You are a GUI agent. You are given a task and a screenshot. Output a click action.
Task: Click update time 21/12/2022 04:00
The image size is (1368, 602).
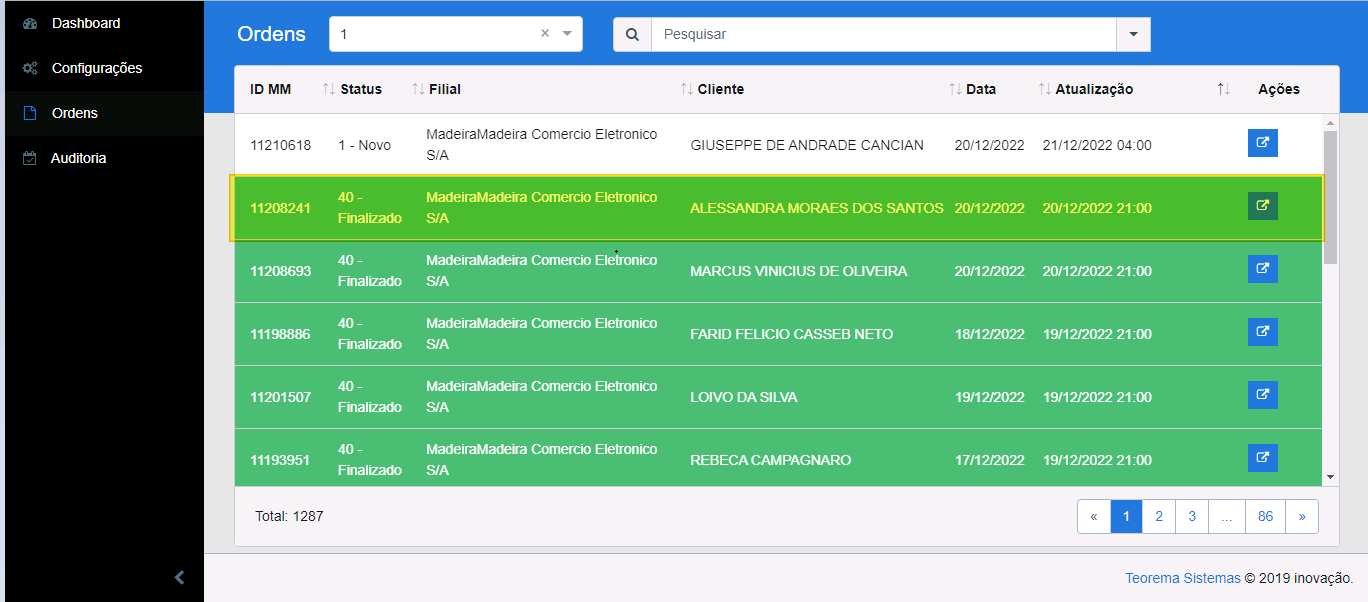[1097, 145]
